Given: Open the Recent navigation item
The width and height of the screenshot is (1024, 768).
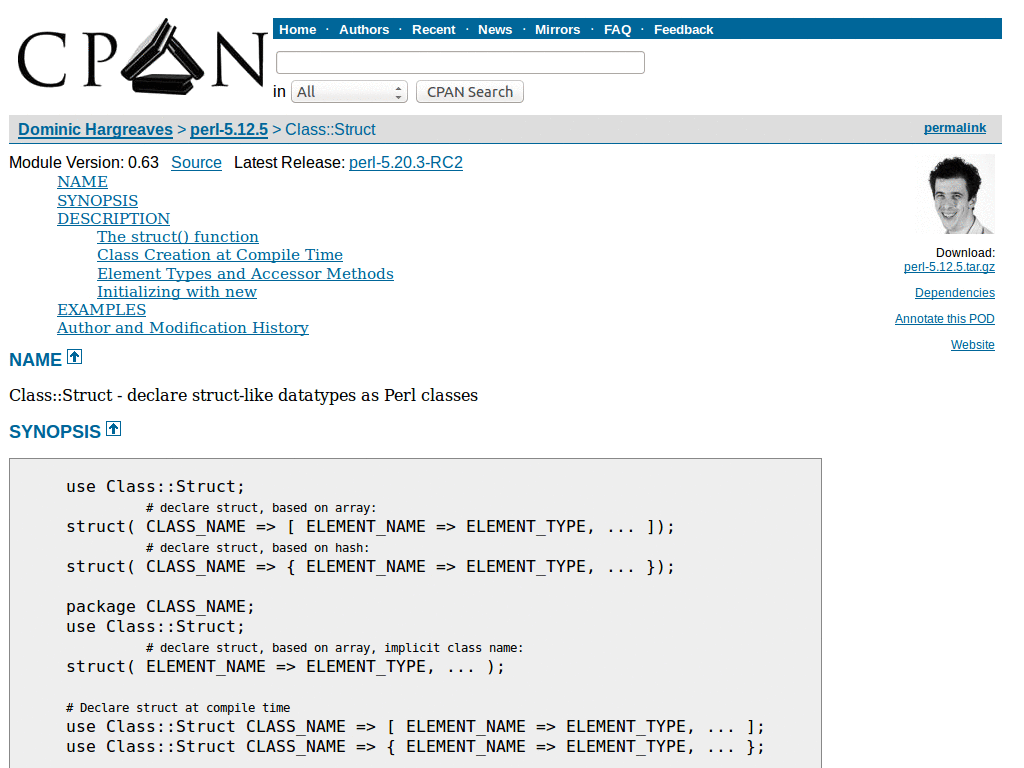Looking at the screenshot, I should click(x=434, y=29).
